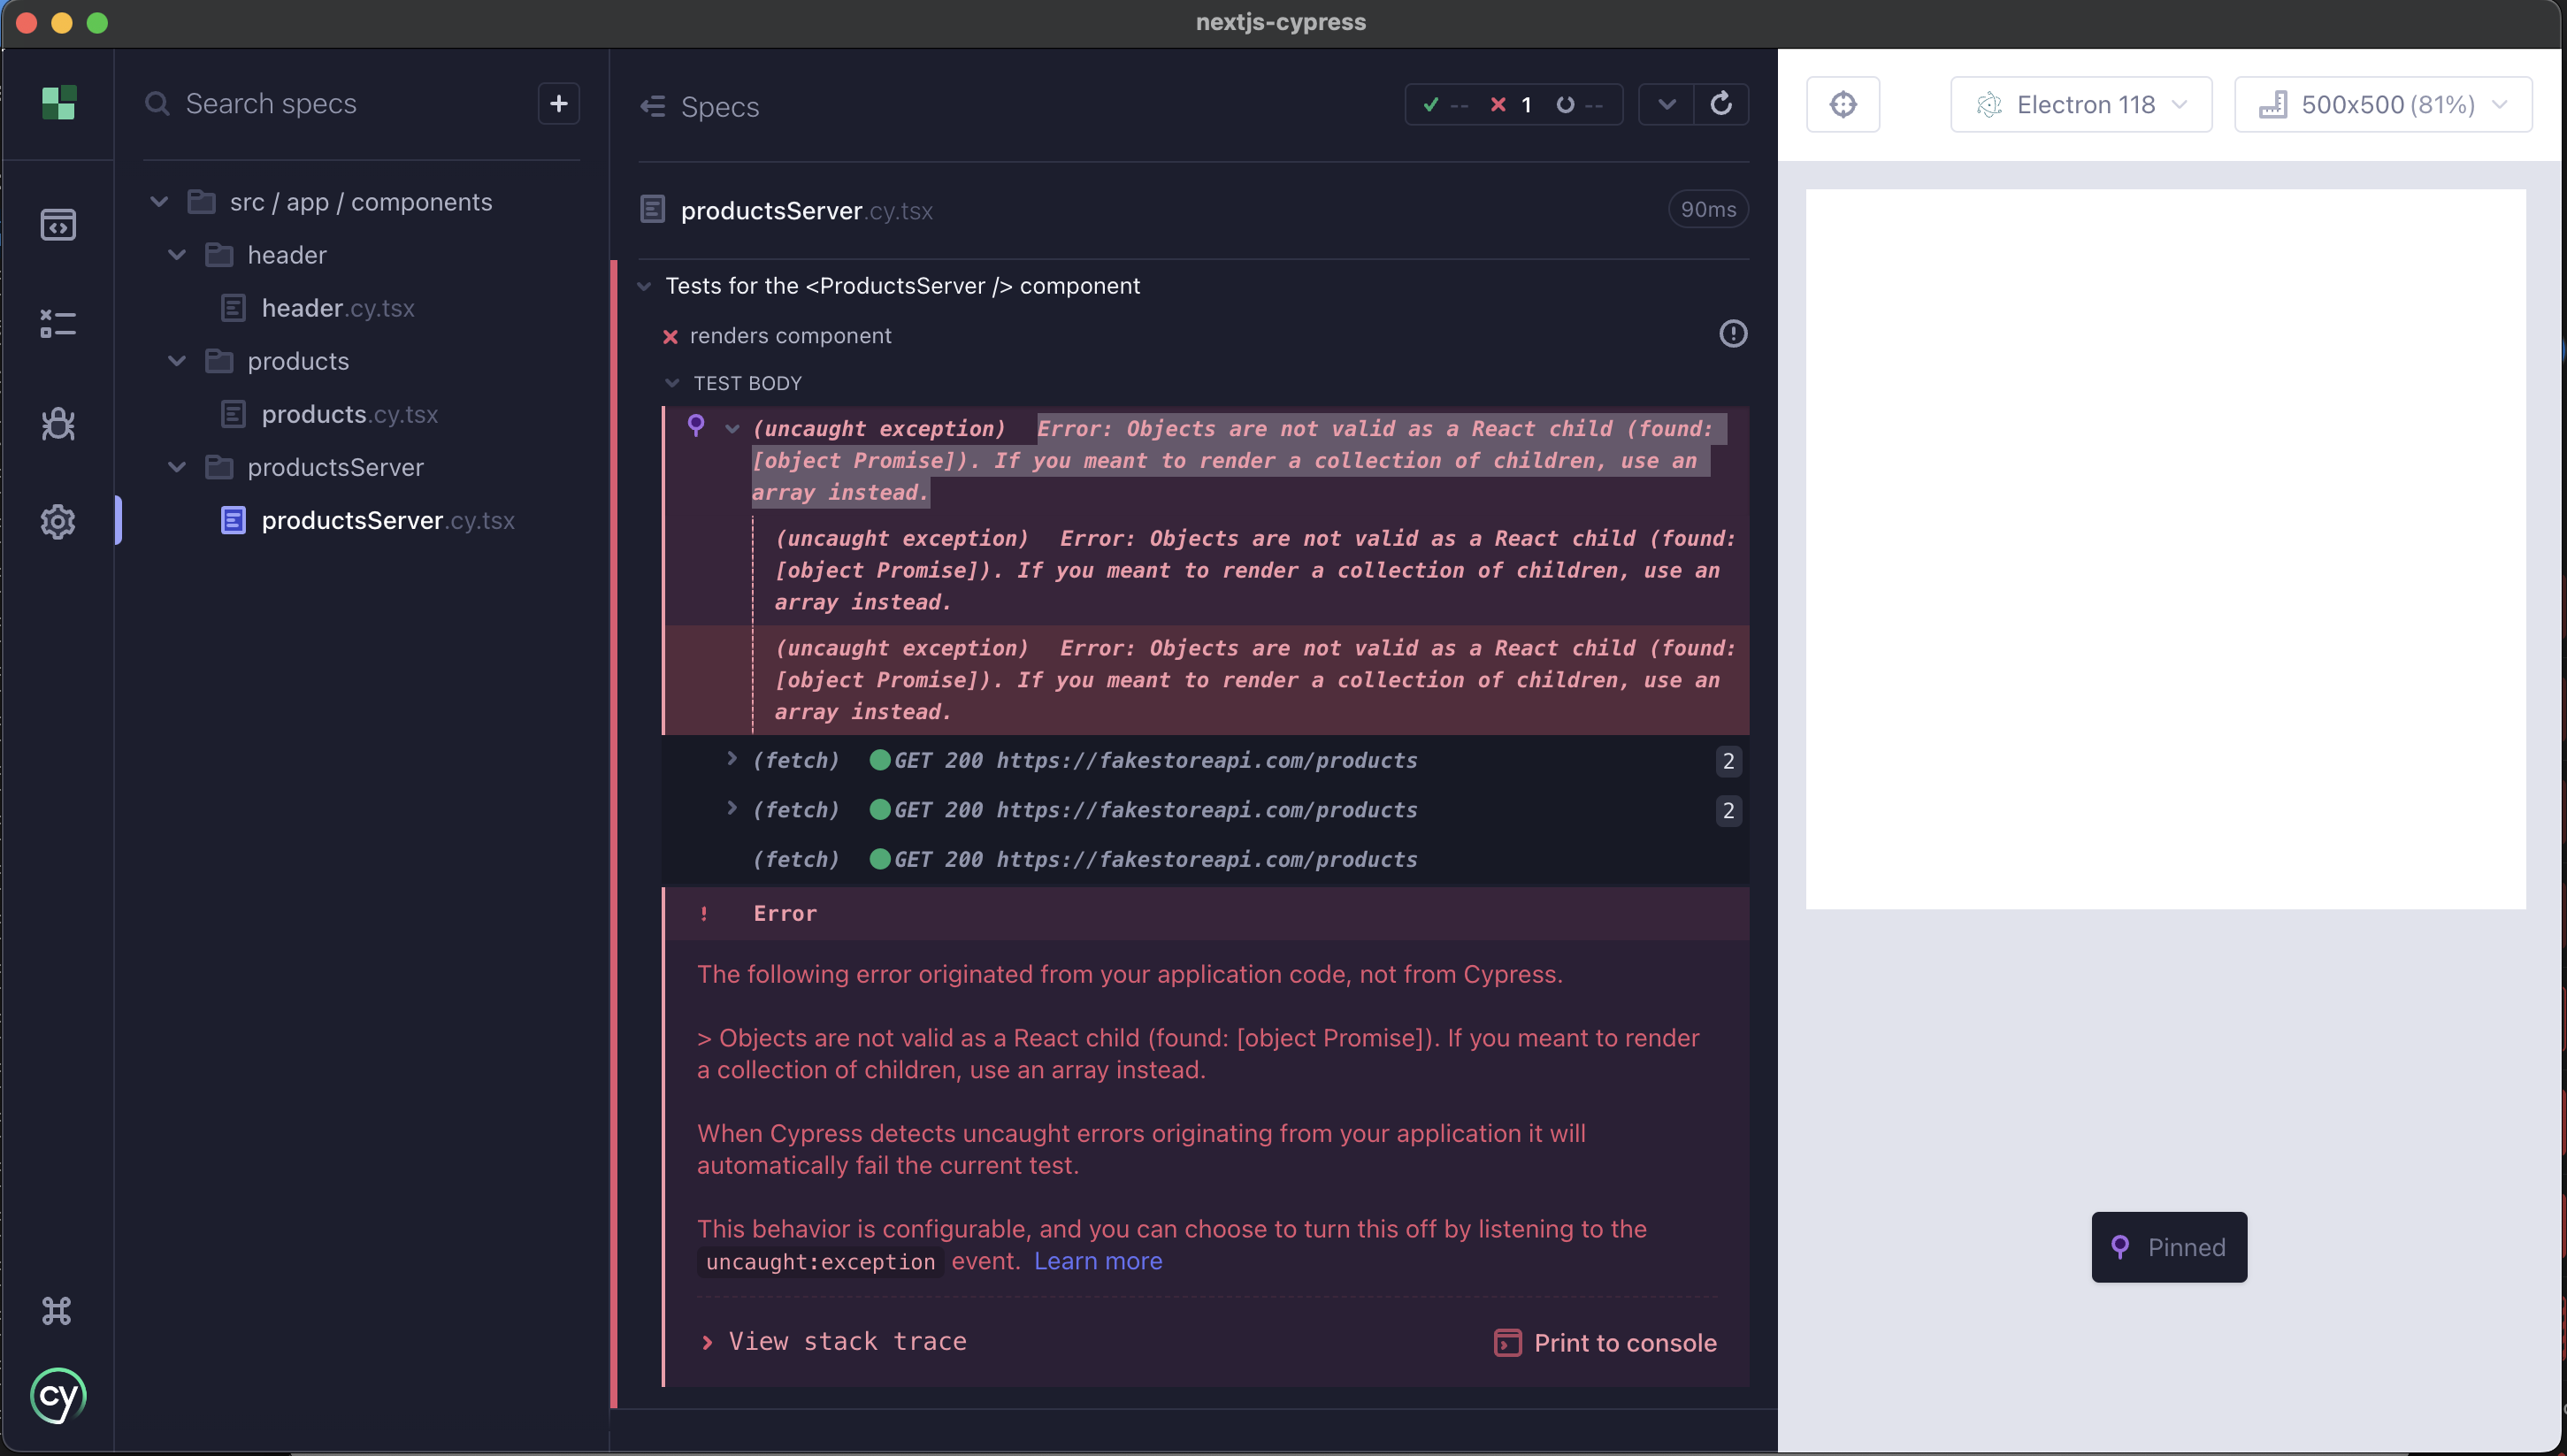Rerun all tests with reload icon
The image size is (2567, 1456).
(x=1721, y=104)
